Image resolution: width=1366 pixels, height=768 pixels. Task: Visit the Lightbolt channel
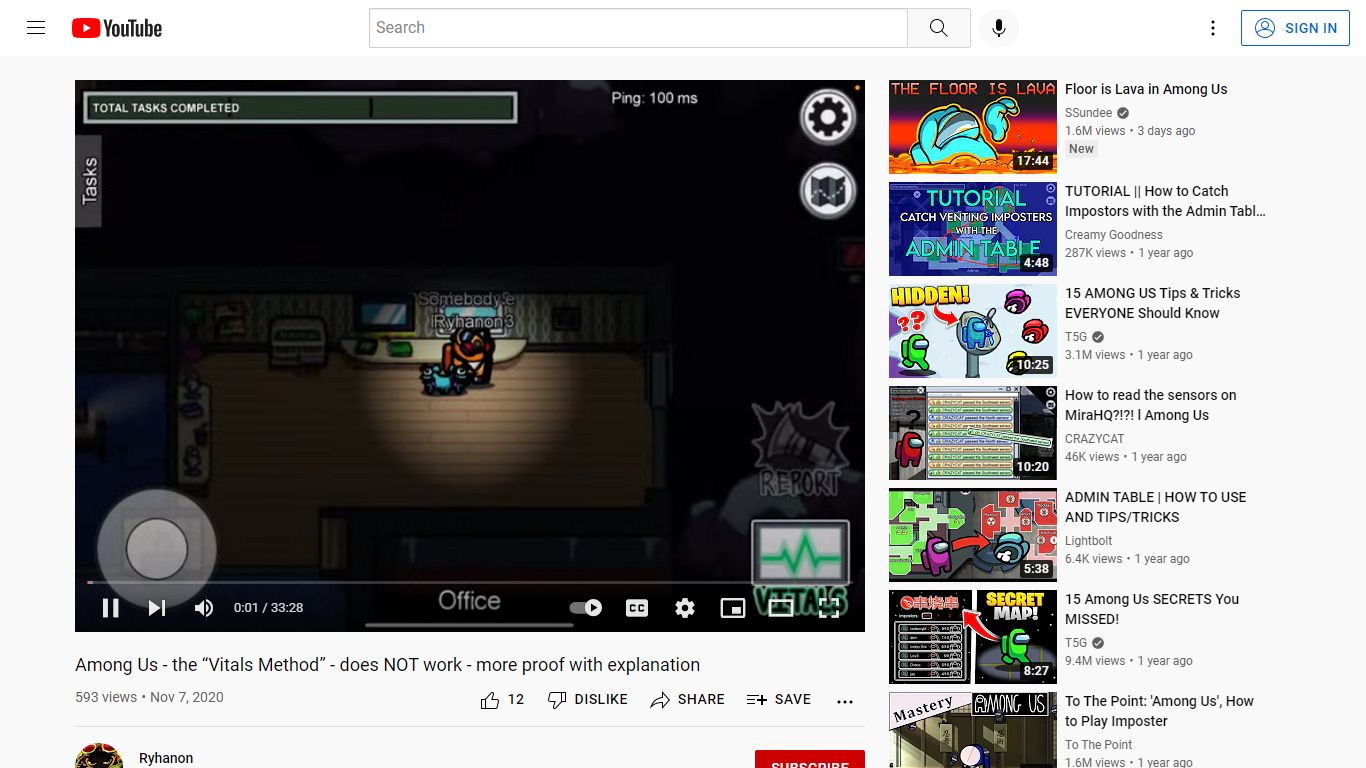(x=1089, y=541)
